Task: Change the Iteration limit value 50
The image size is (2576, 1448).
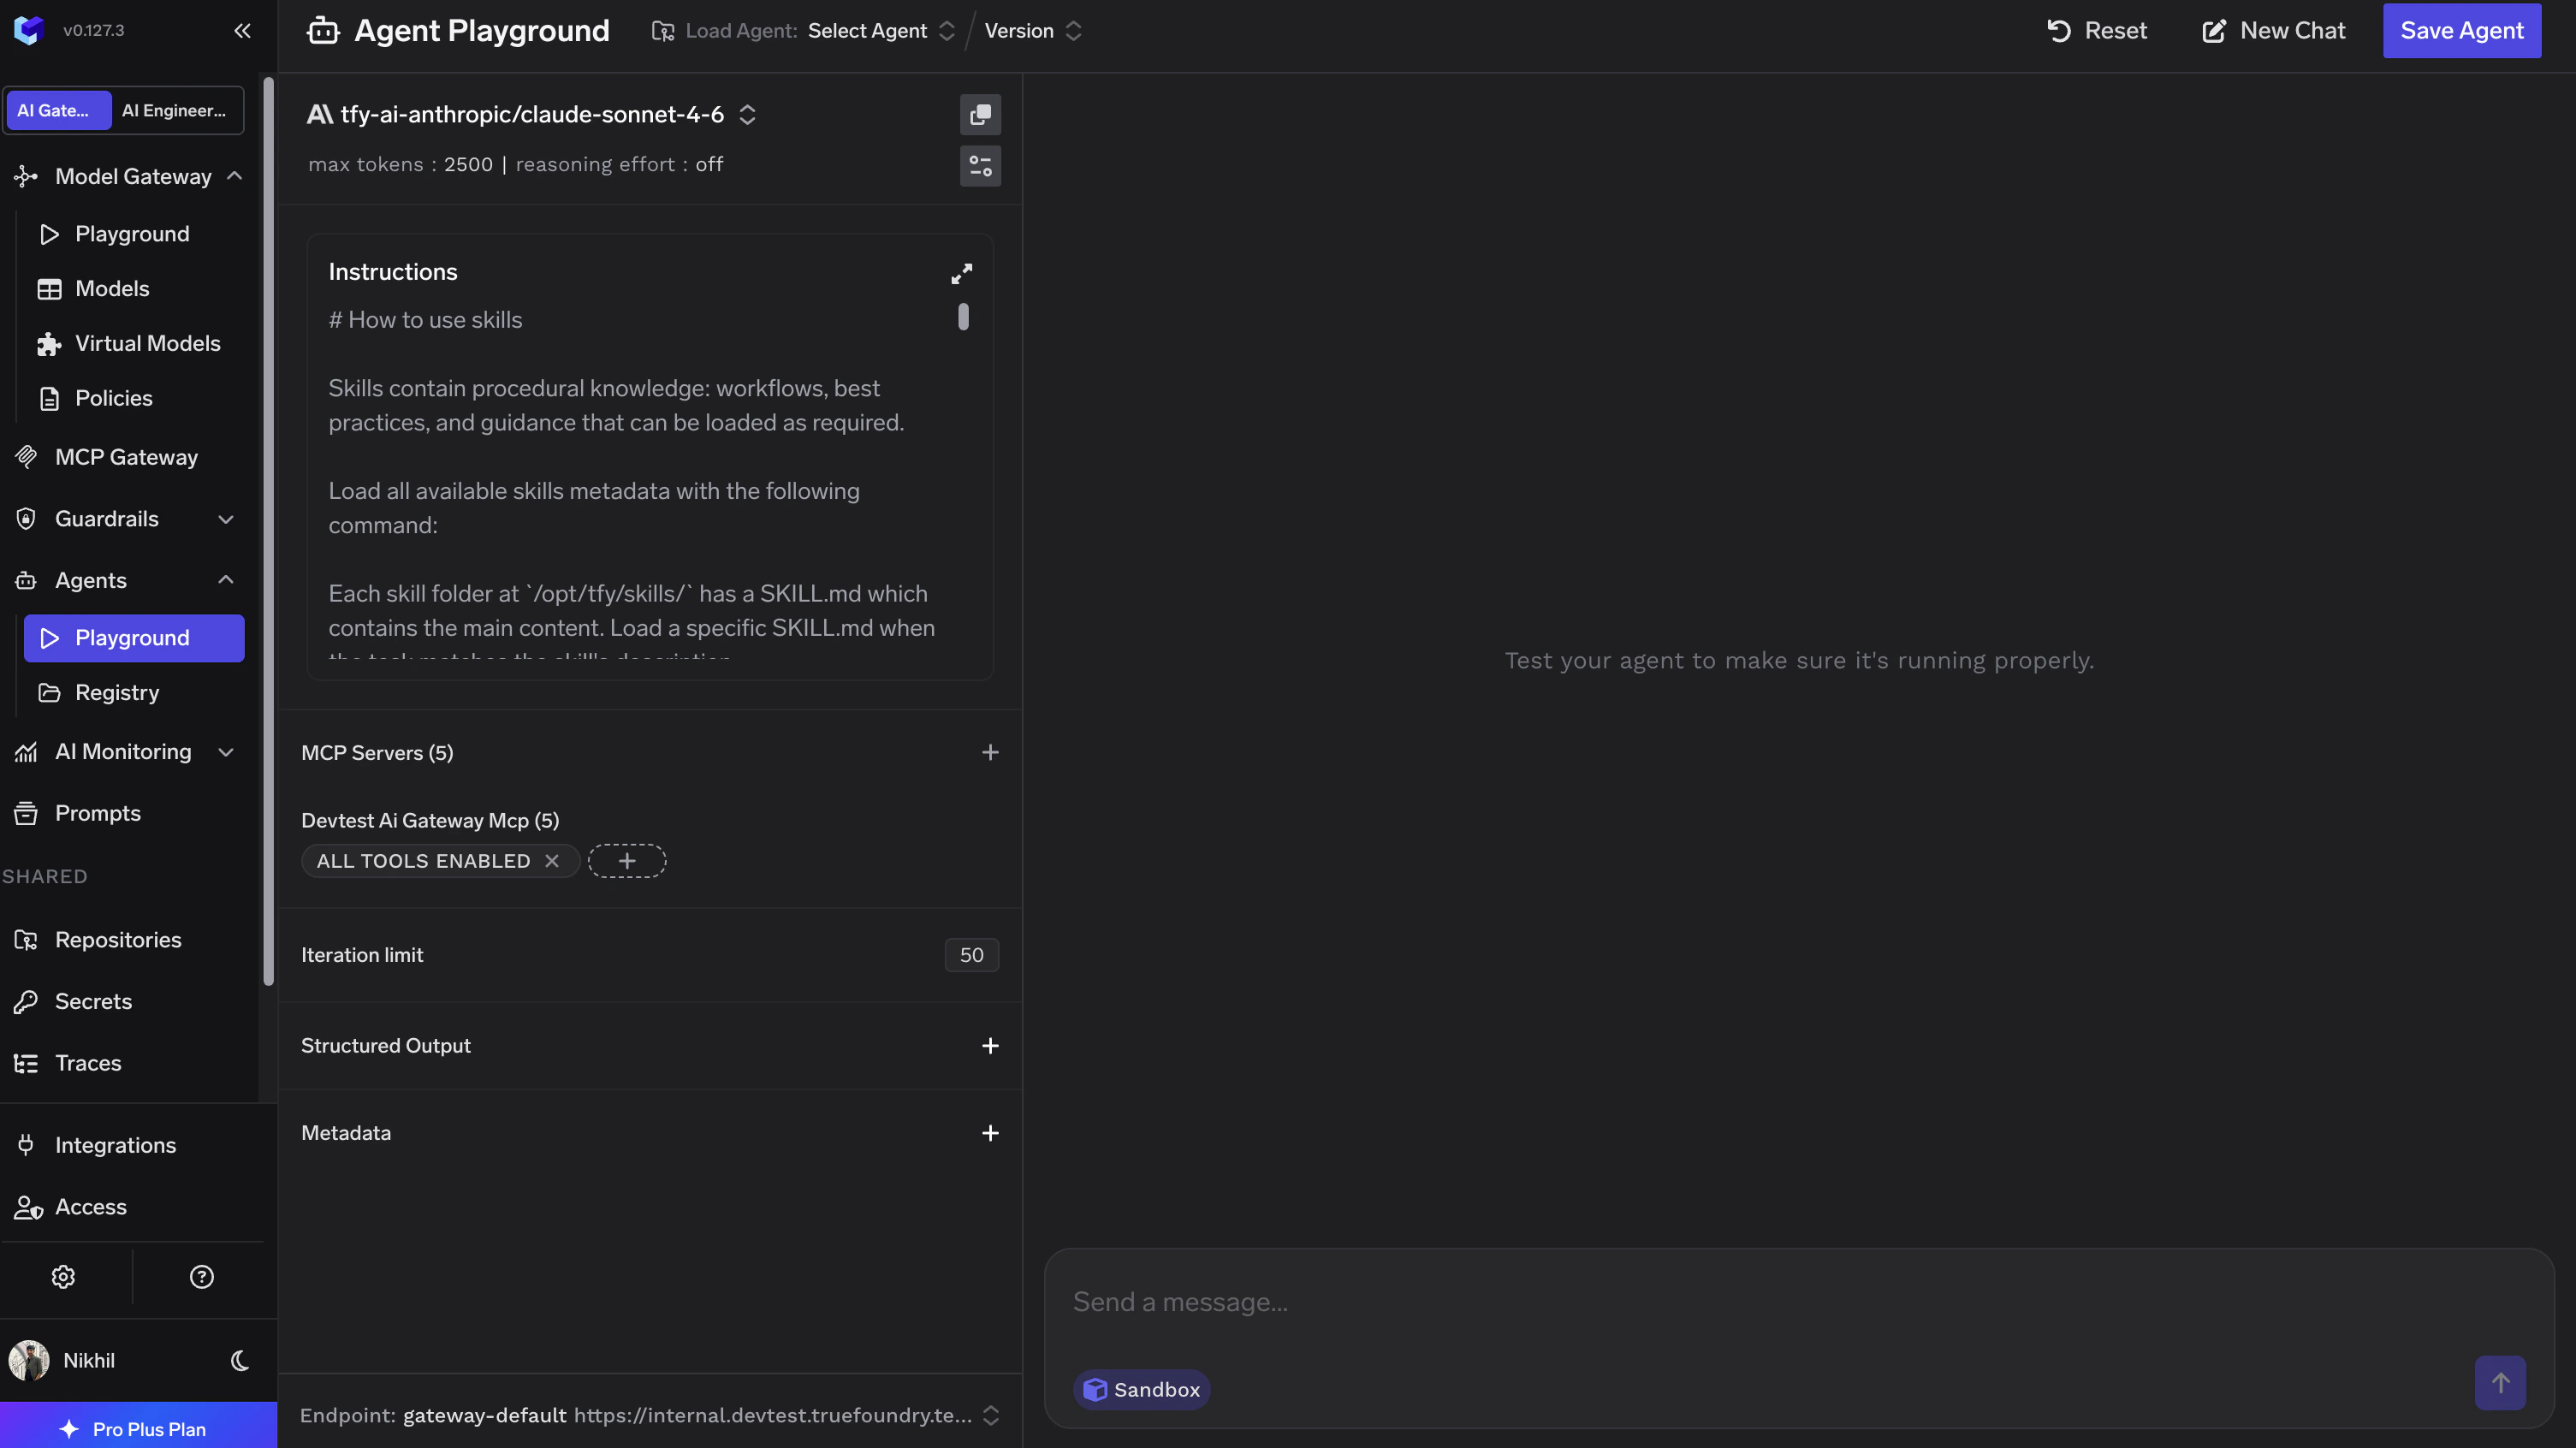Action: (971, 955)
